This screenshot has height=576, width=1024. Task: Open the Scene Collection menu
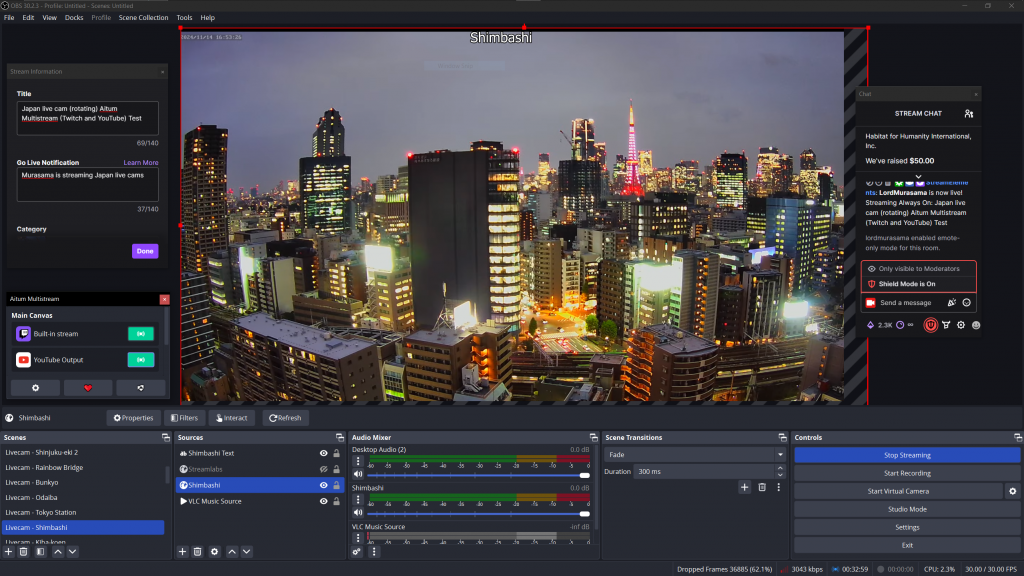tap(144, 18)
